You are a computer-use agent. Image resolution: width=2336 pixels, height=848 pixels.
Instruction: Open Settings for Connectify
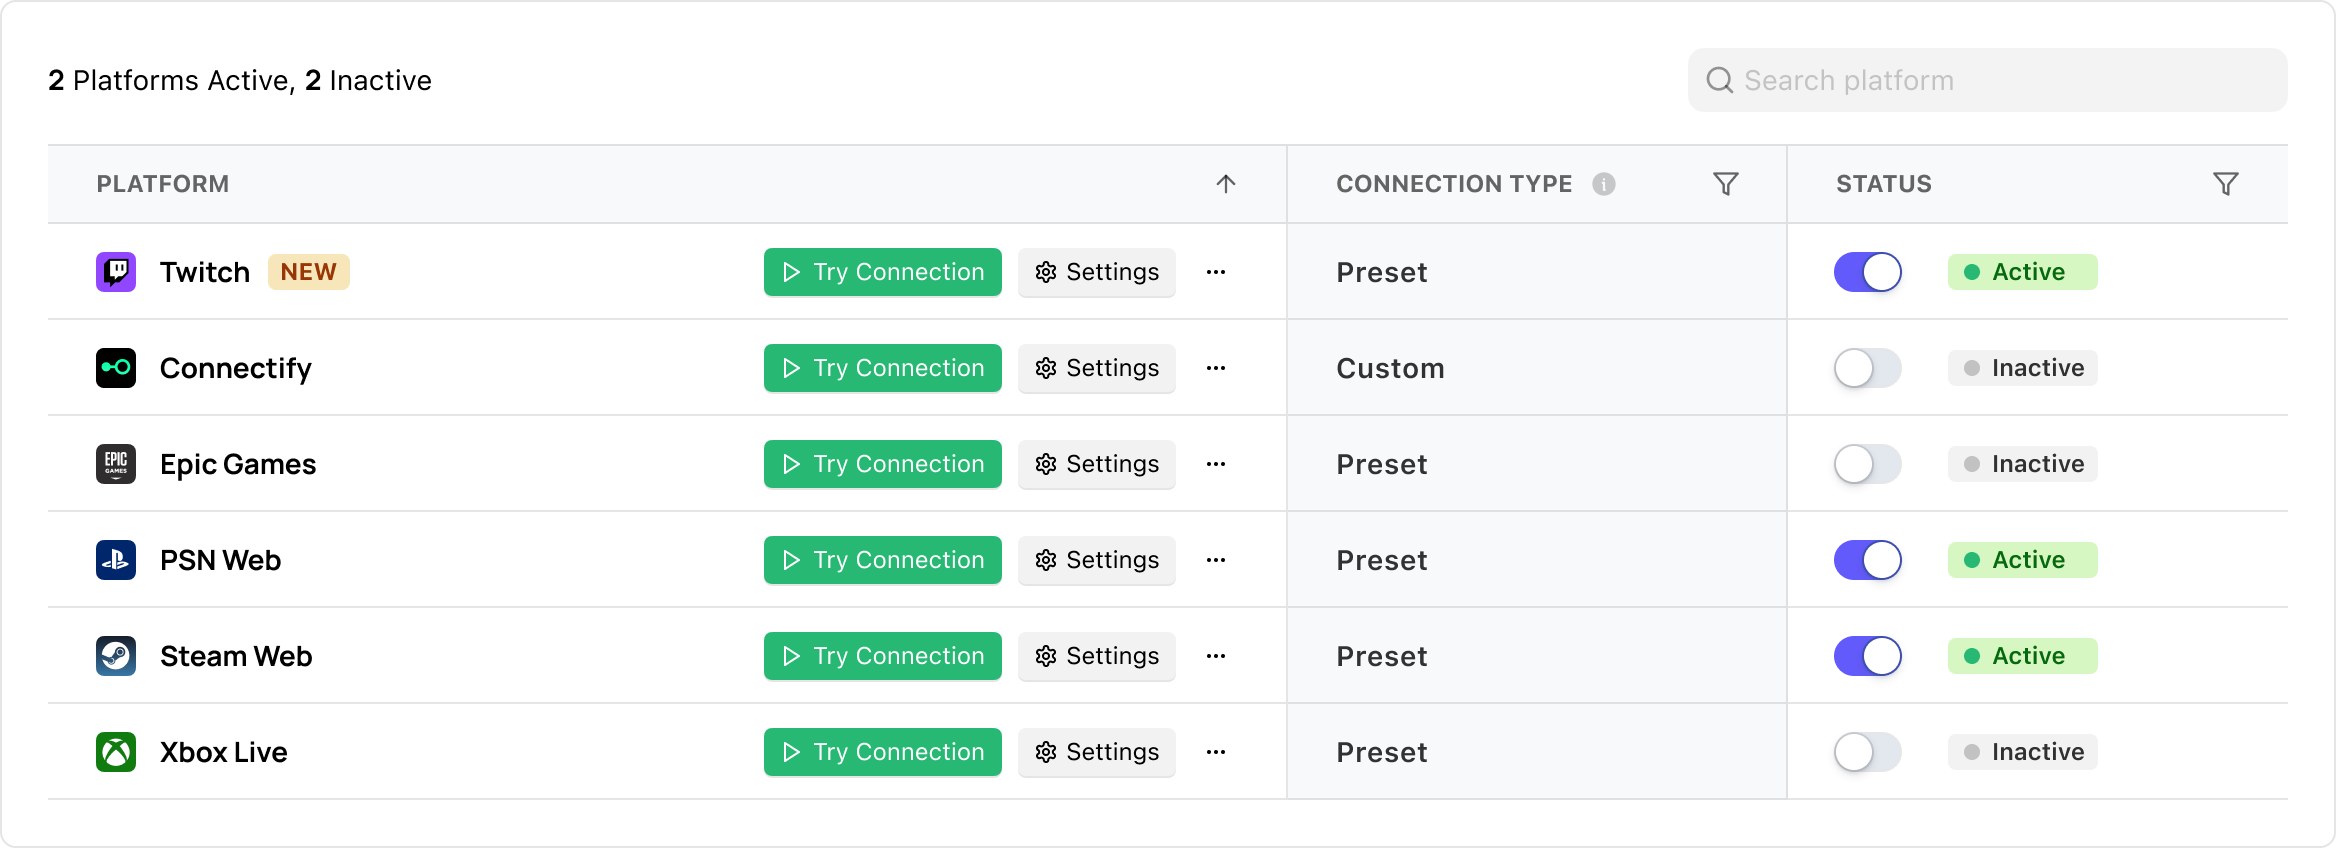click(x=1097, y=368)
